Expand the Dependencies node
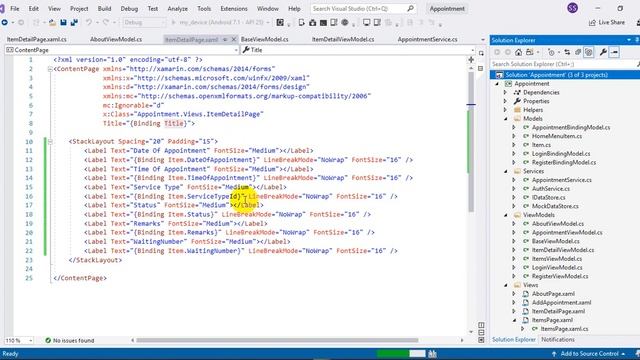This screenshot has height=360, width=640. (x=506, y=93)
